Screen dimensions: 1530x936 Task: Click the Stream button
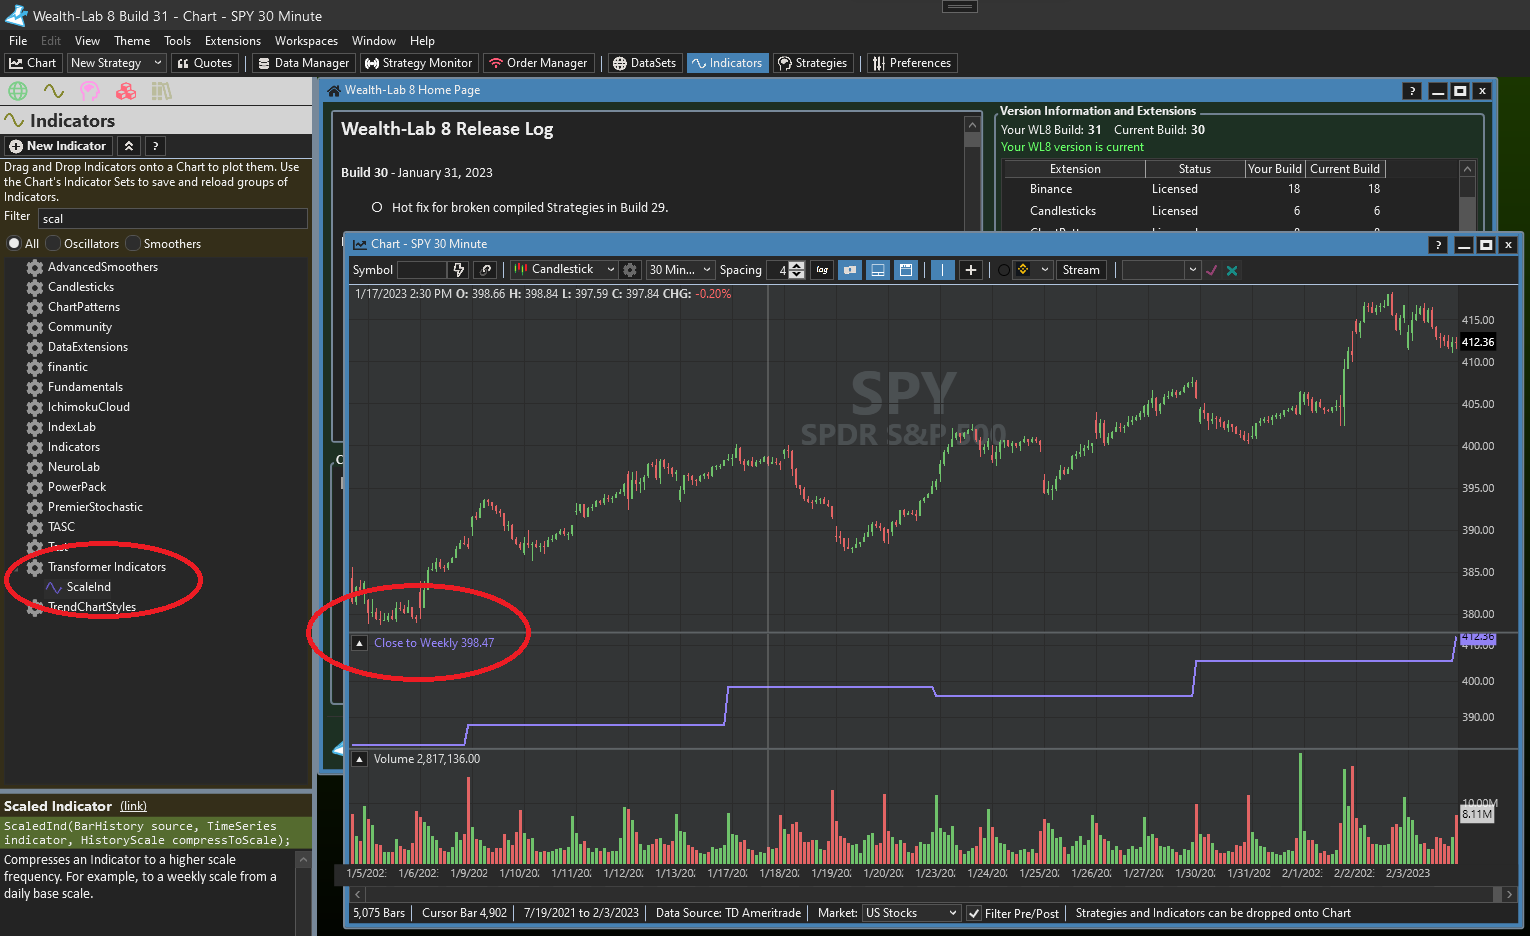click(x=1081, y=270)
